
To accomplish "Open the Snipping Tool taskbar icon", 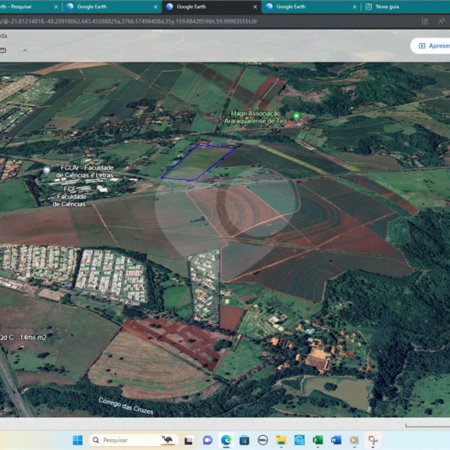I will coord(372,440).
